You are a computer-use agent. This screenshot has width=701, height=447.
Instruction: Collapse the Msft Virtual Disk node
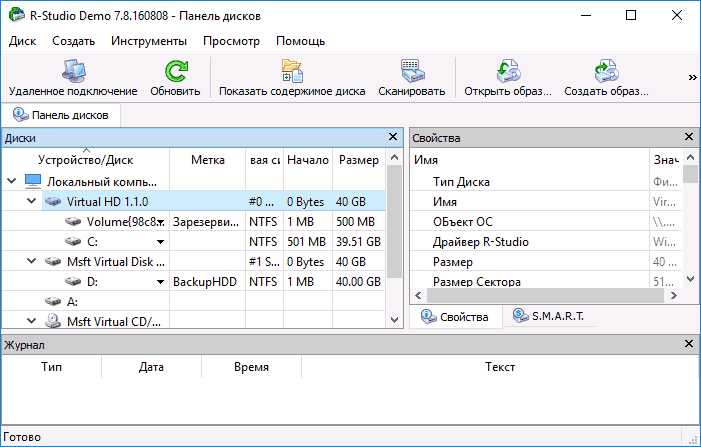(32, 261)
